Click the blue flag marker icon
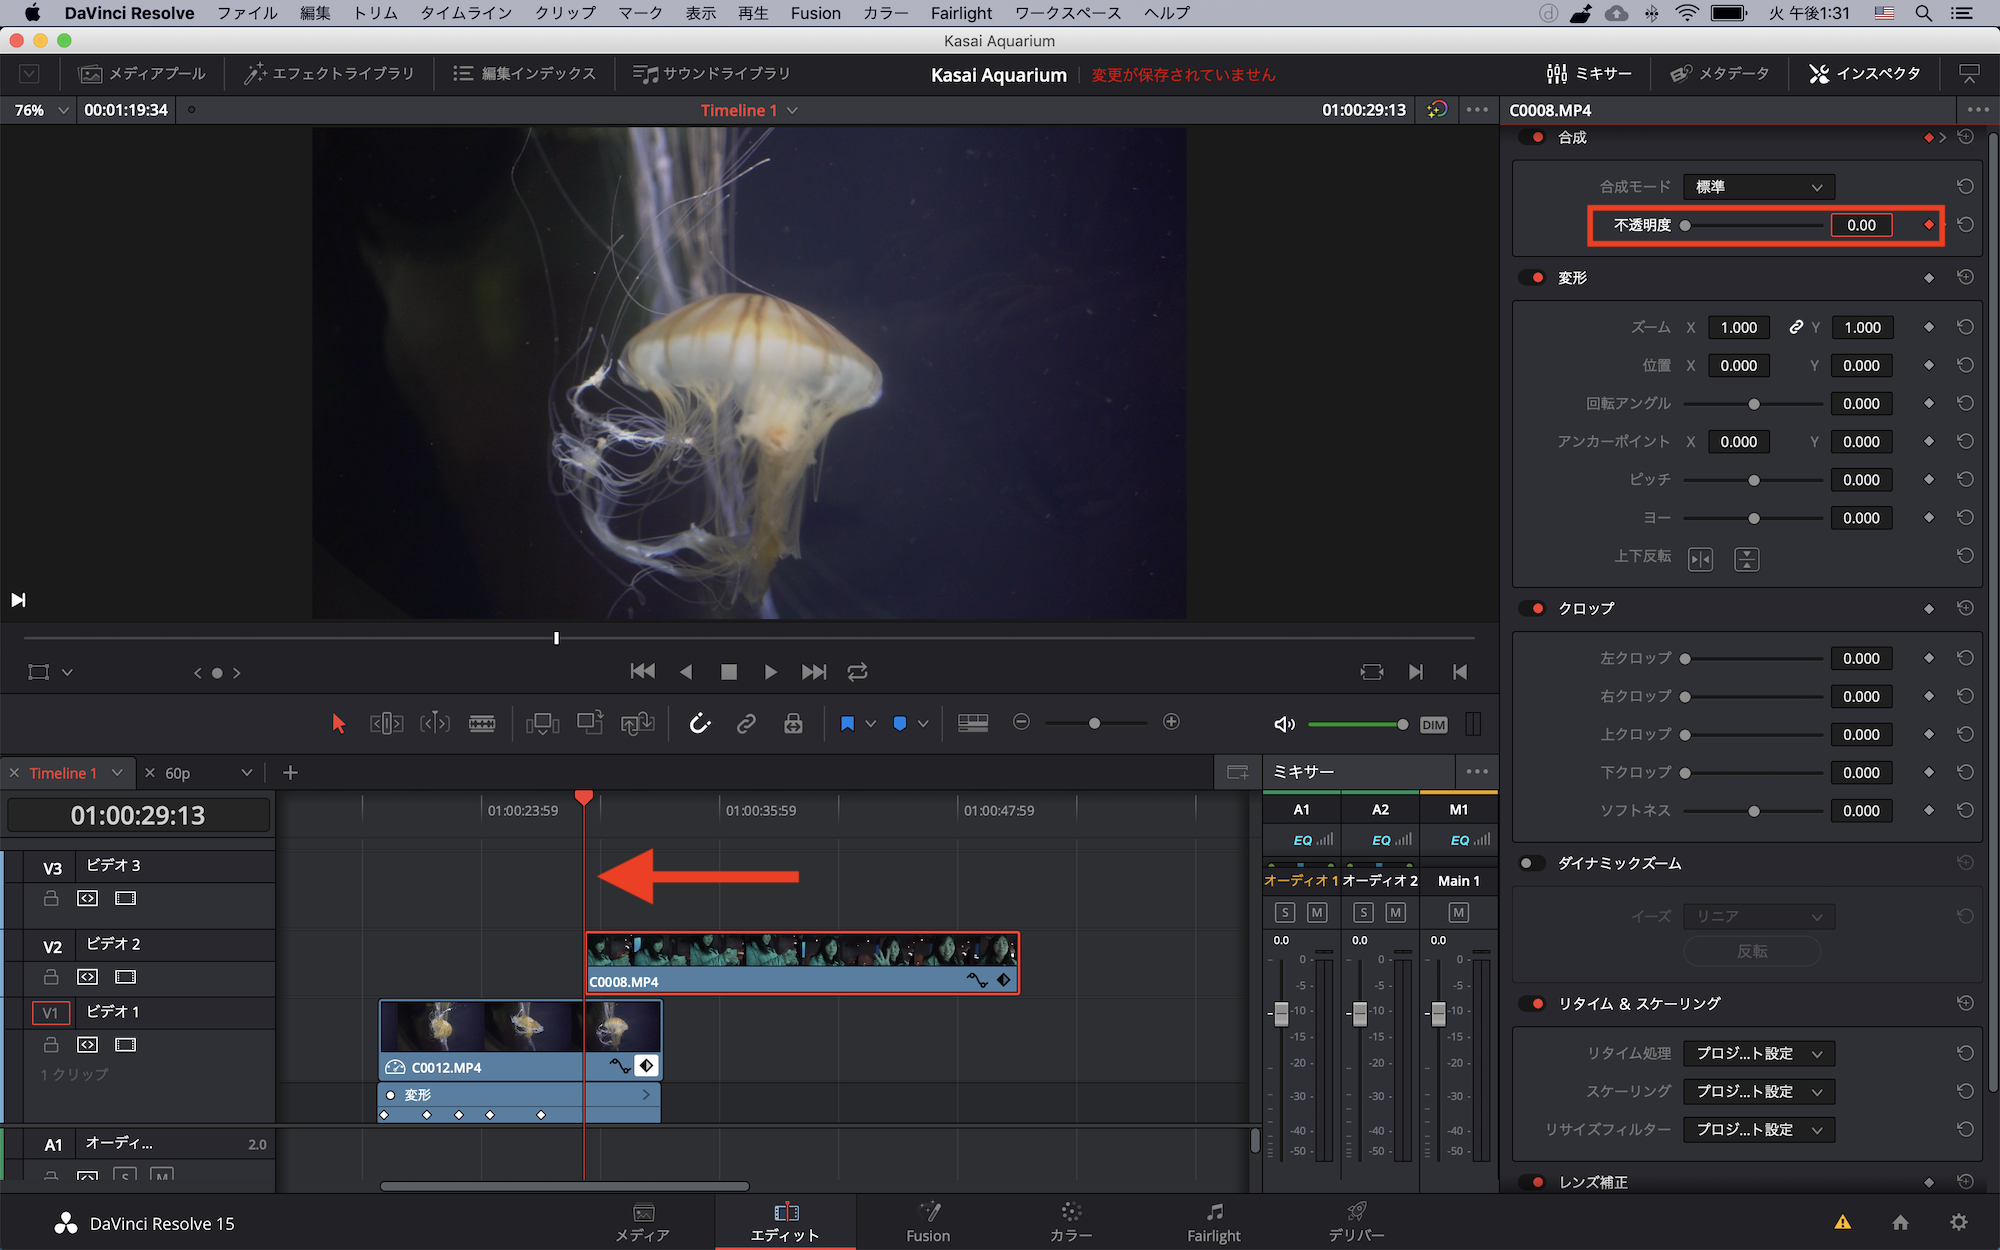Screen dimensions: 2000x1250 [847, 723]
